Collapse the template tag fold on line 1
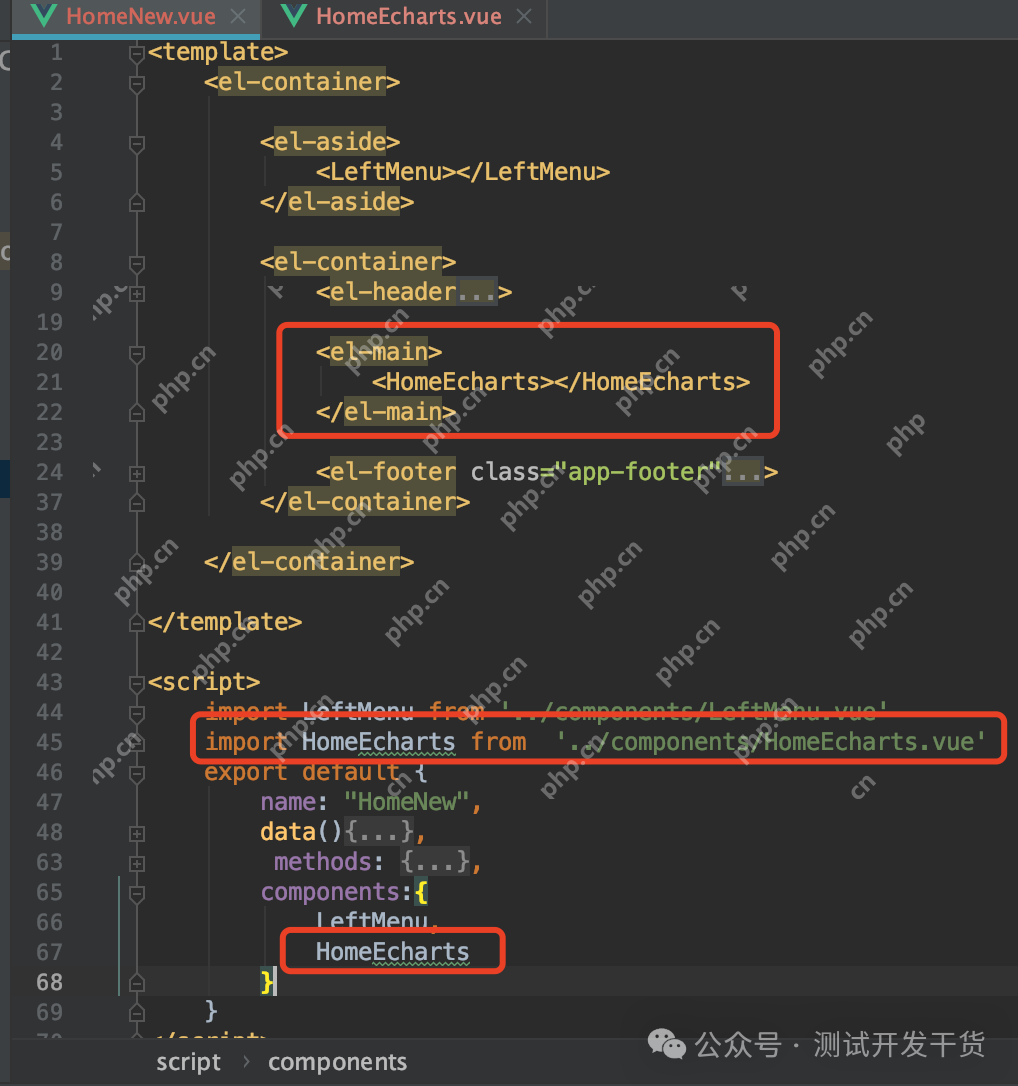Viewport: 1018px width, 1086px height. click(137, 53)
